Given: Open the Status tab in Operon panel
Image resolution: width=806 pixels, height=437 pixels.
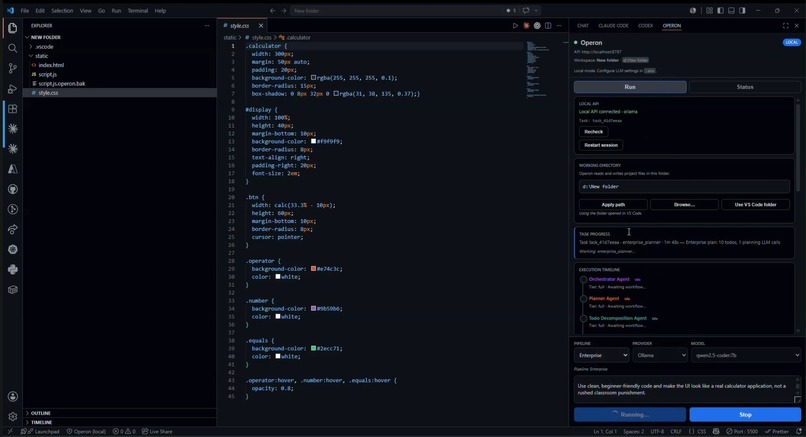Looking at the screenshot, I should 745,87.
